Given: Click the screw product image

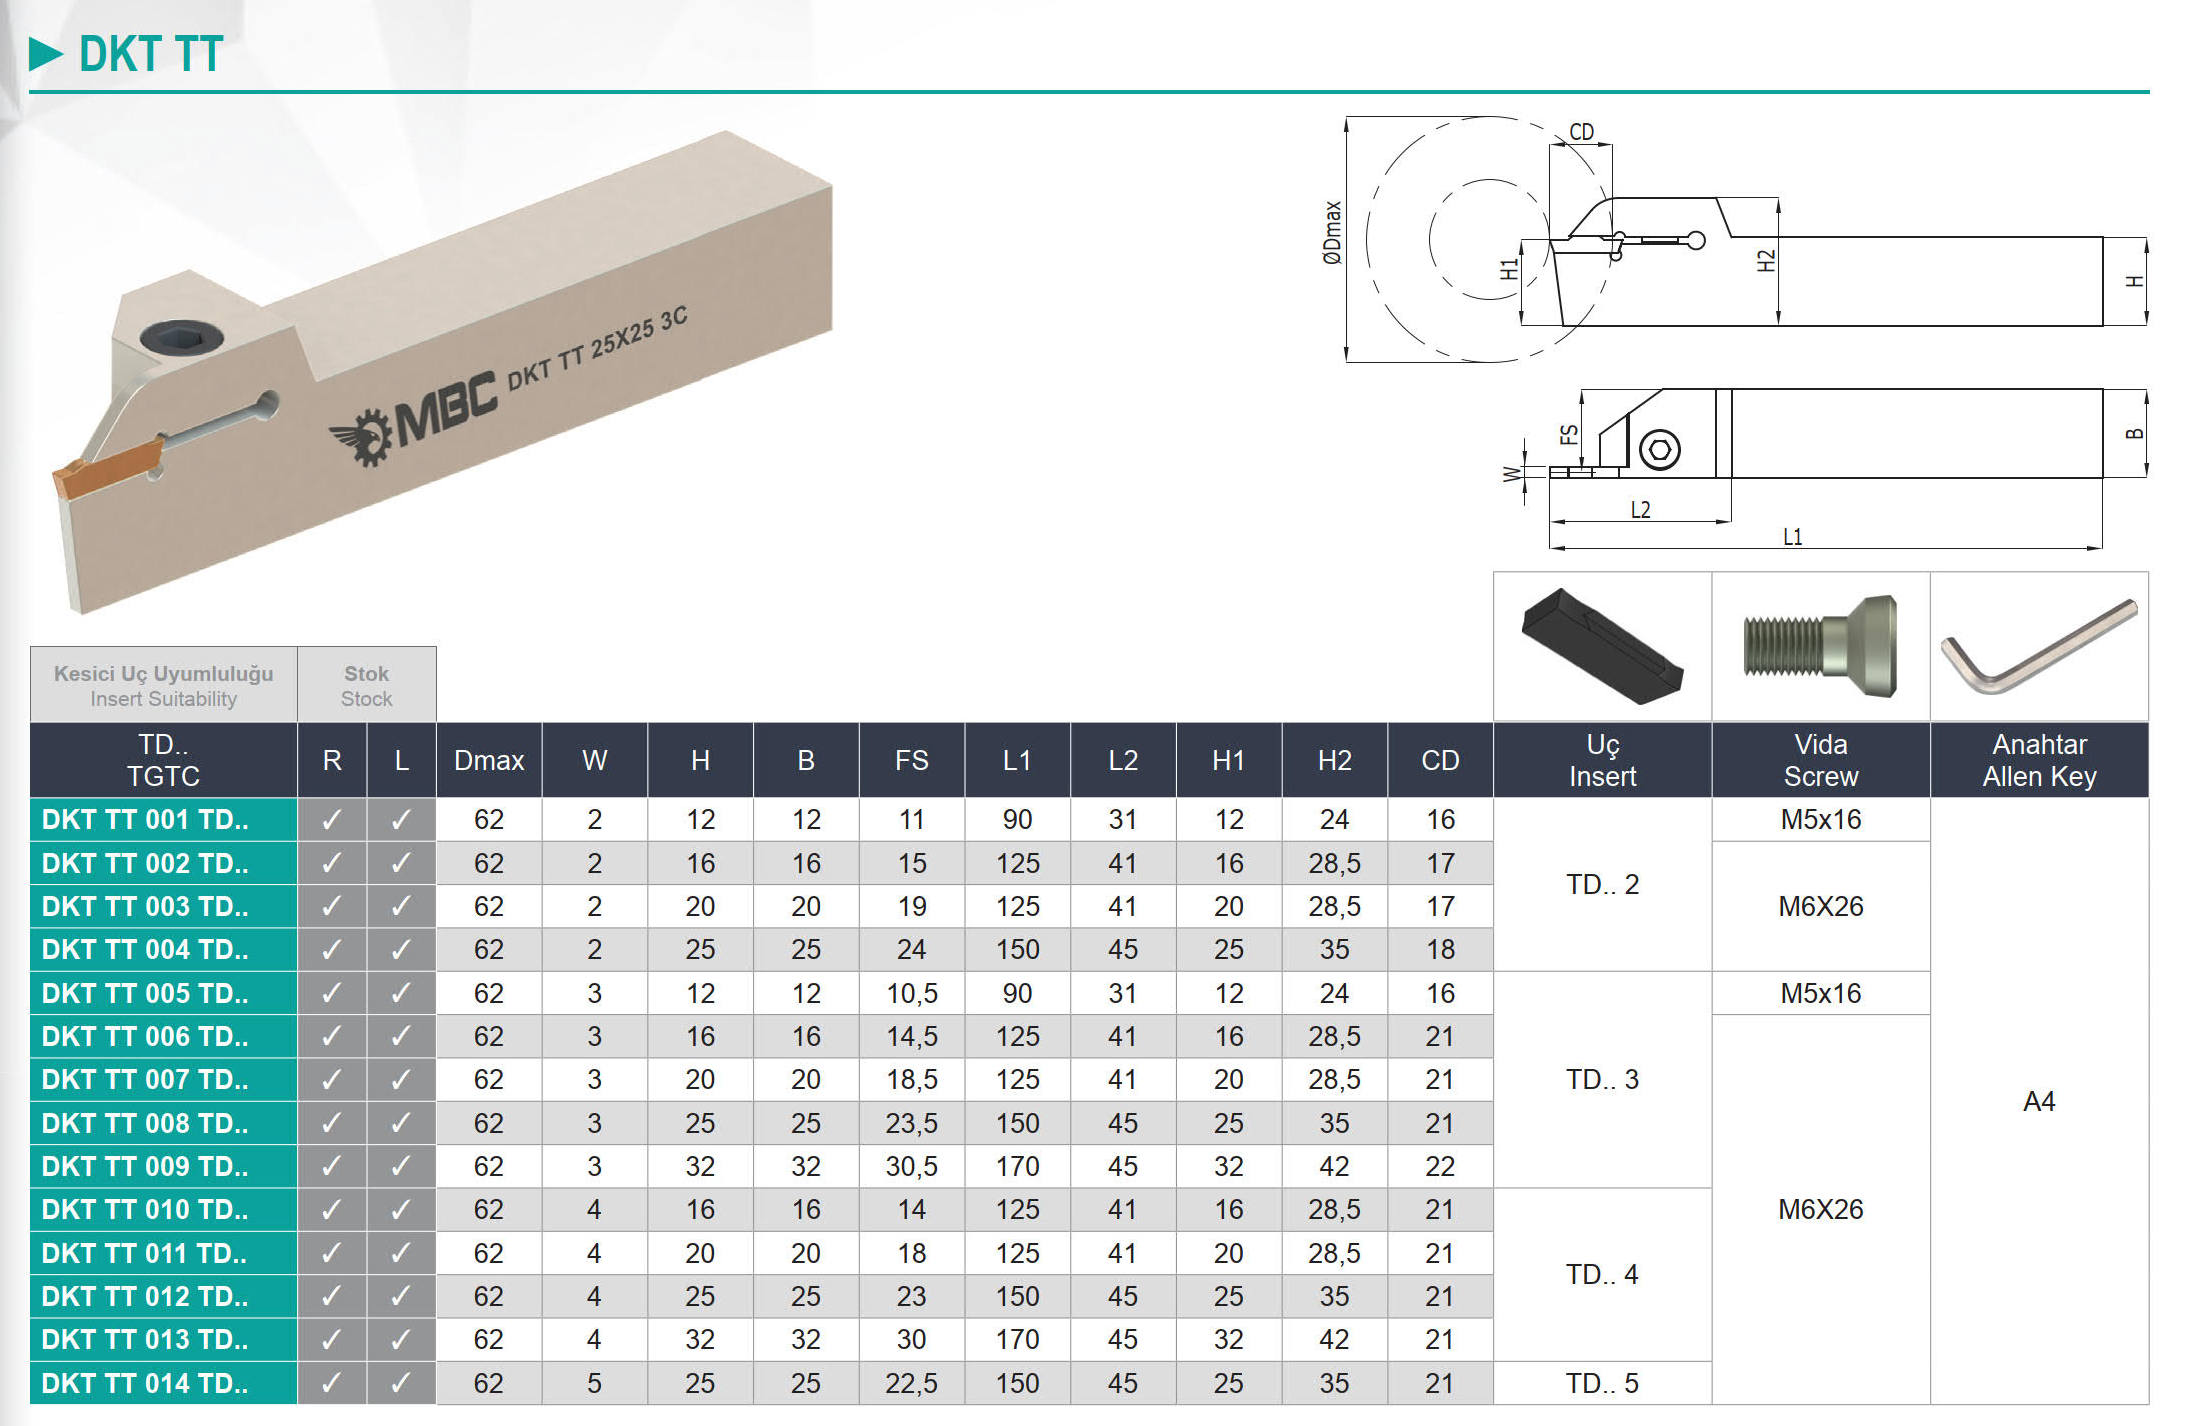Looking at the screenshot, I should [x=1820, y=646].
